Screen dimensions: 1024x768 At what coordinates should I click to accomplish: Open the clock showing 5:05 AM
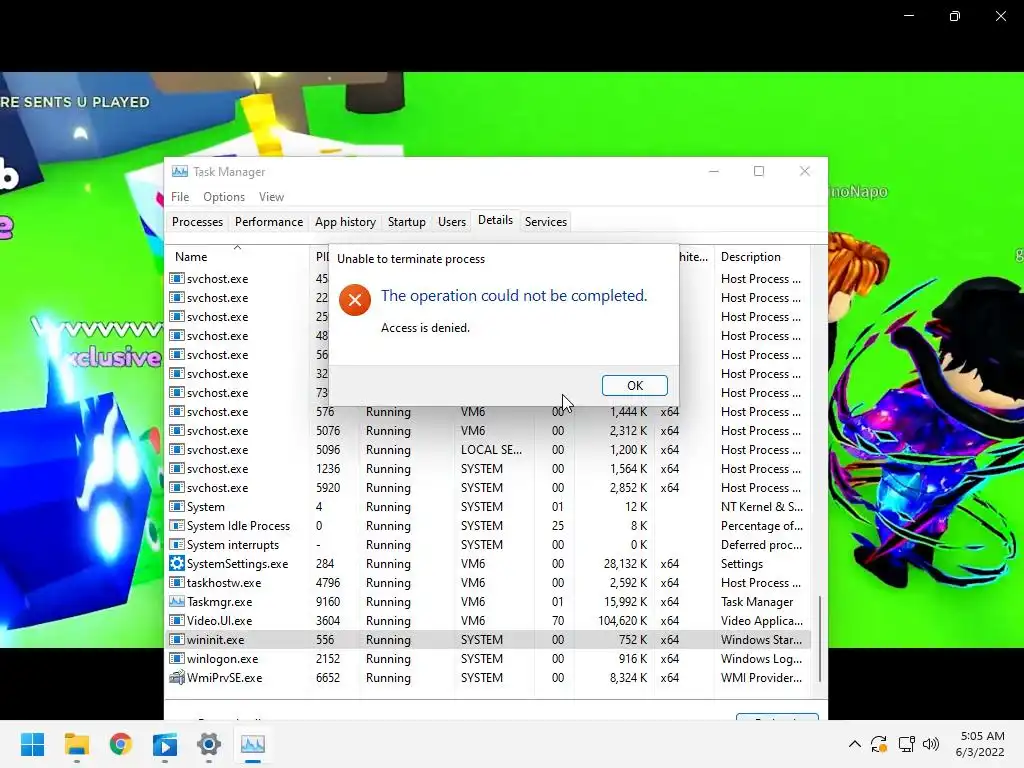pos(980,744)
